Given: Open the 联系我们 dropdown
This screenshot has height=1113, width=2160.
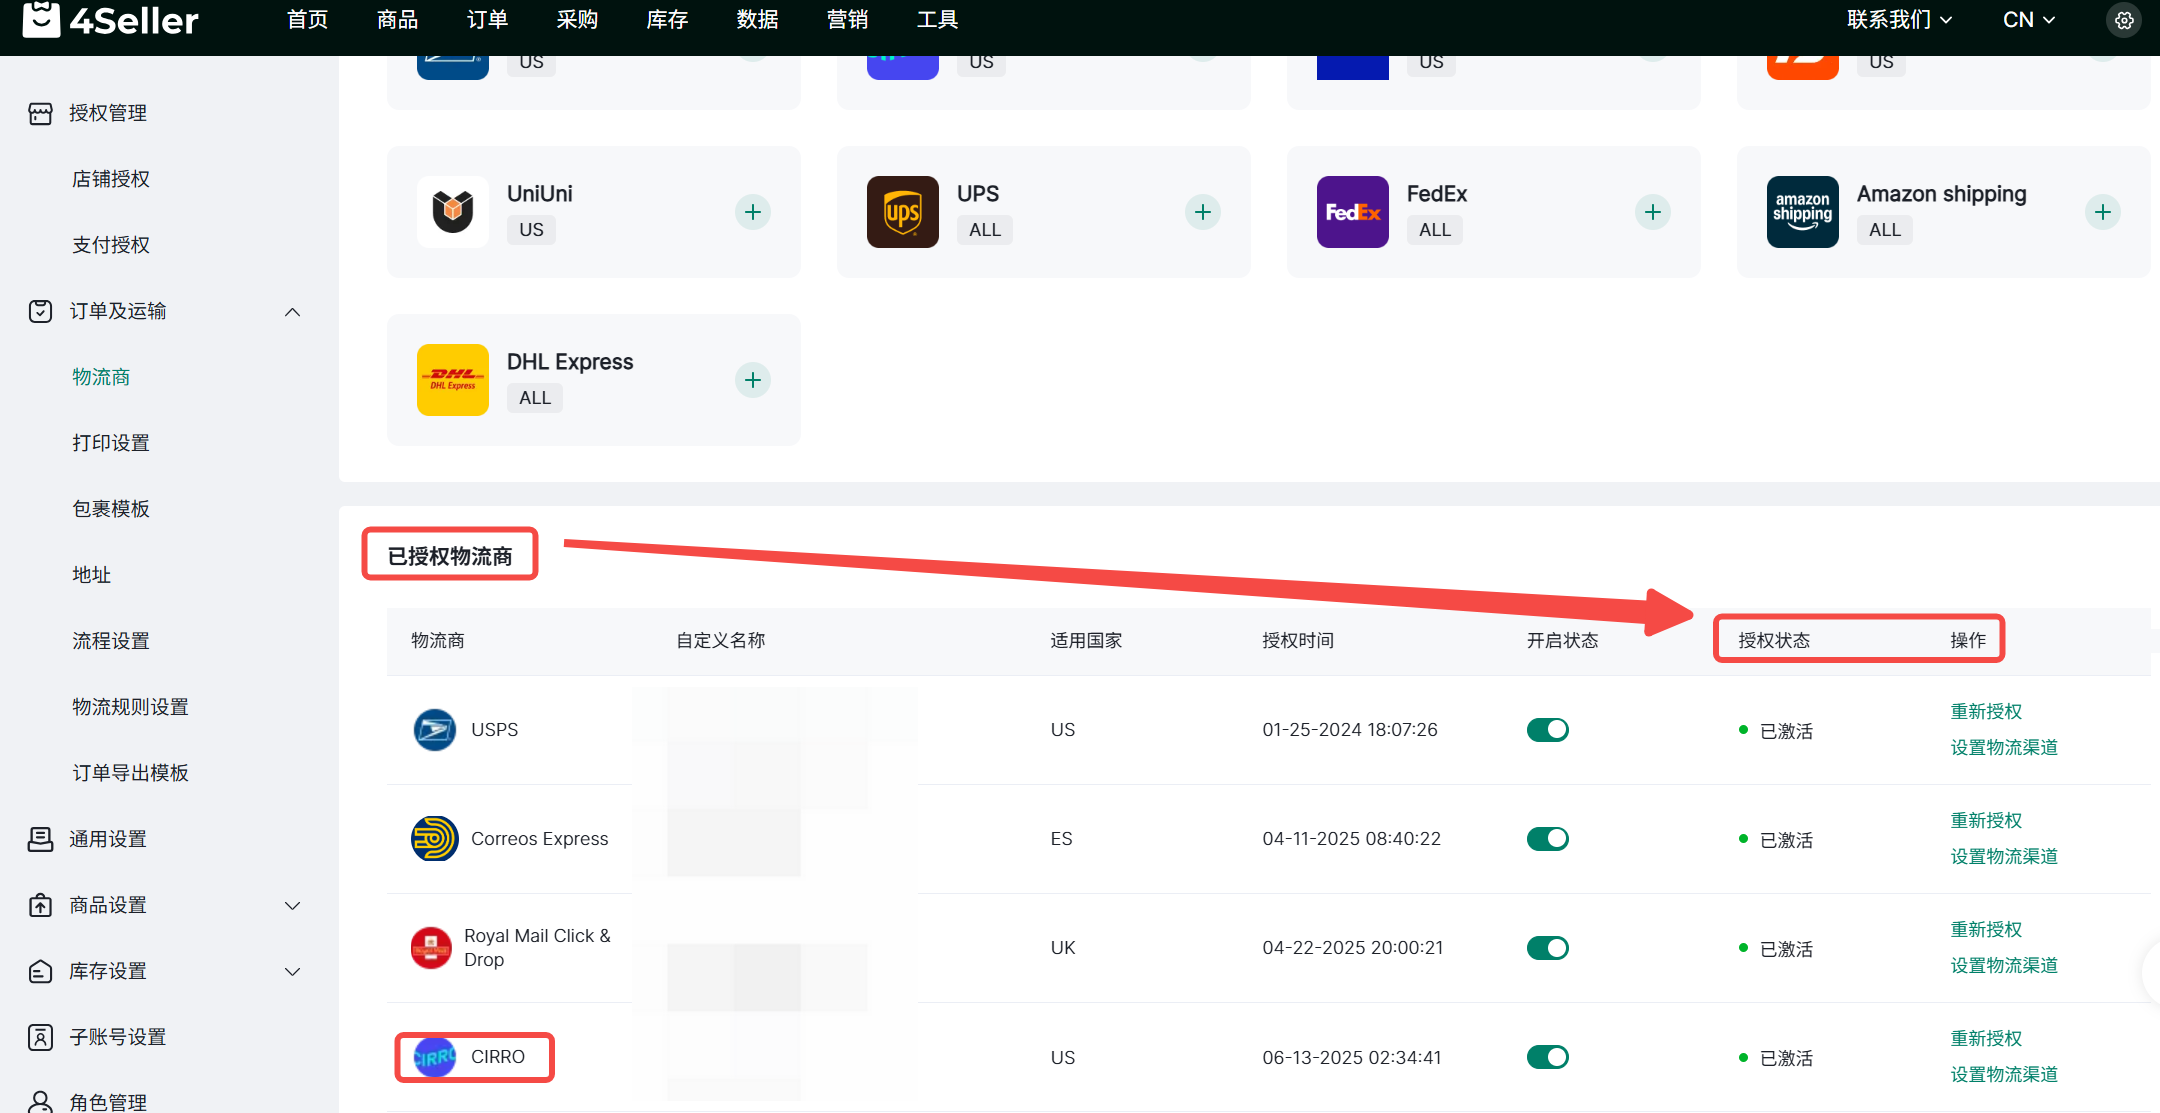Looking at the screenshot, I should (1898, 20).
